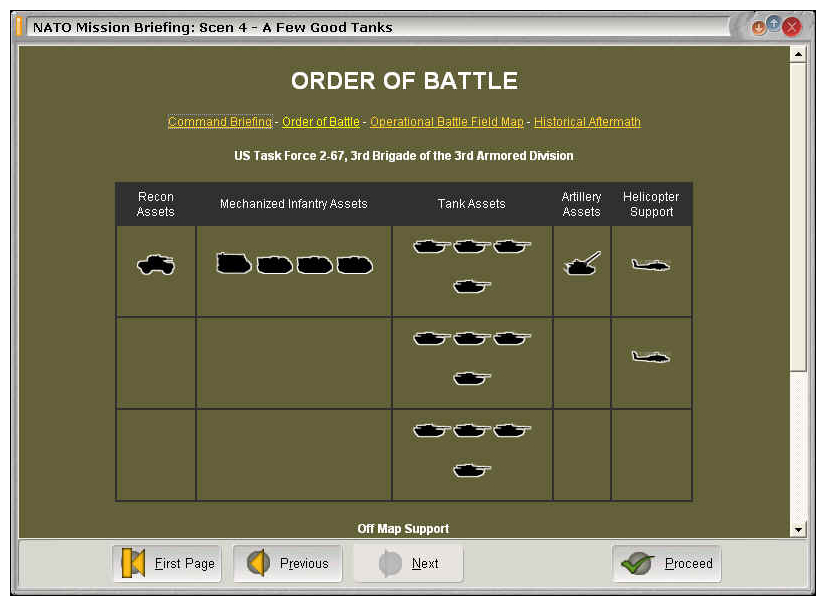This screenshot has width=826, height=606.
Task: Click the second-row helicopter support icon
Action: click(x=651, y=357)
